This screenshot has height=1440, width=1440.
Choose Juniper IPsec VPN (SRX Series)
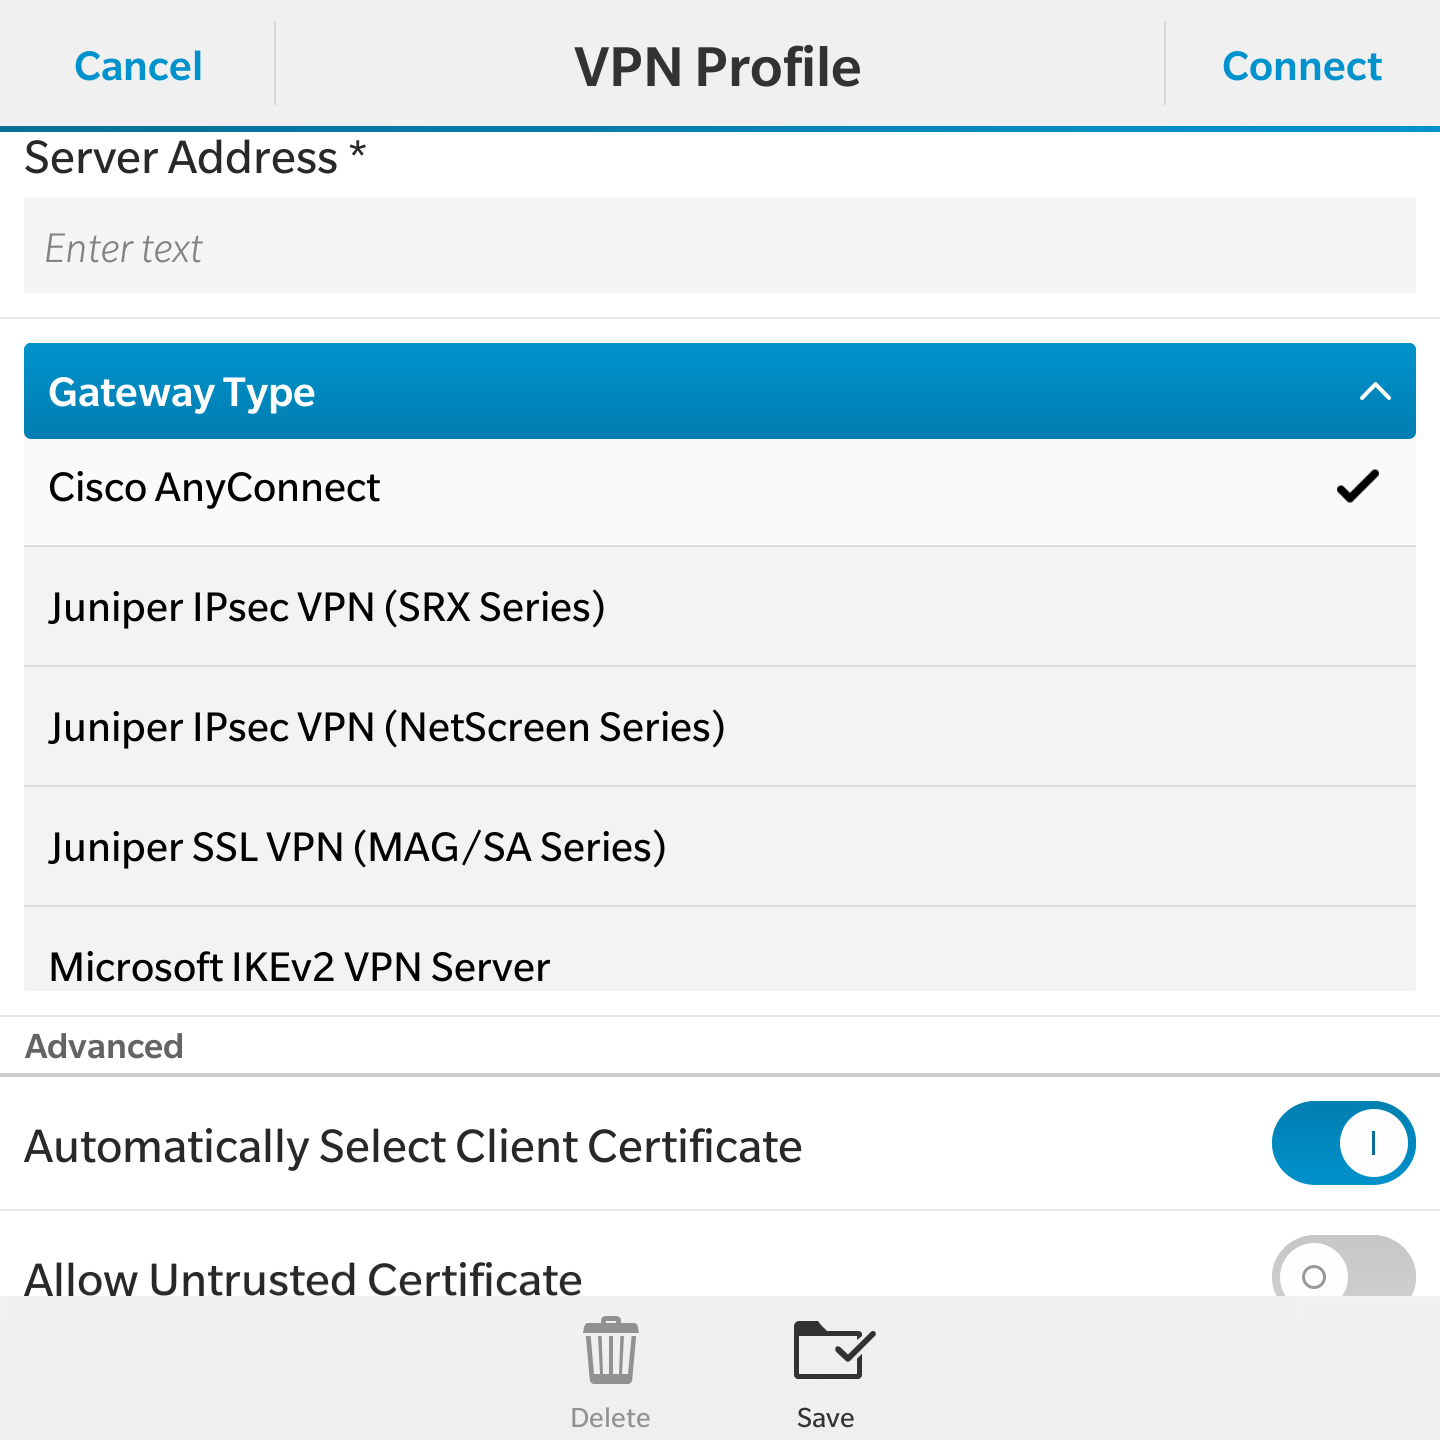[720, 607]
